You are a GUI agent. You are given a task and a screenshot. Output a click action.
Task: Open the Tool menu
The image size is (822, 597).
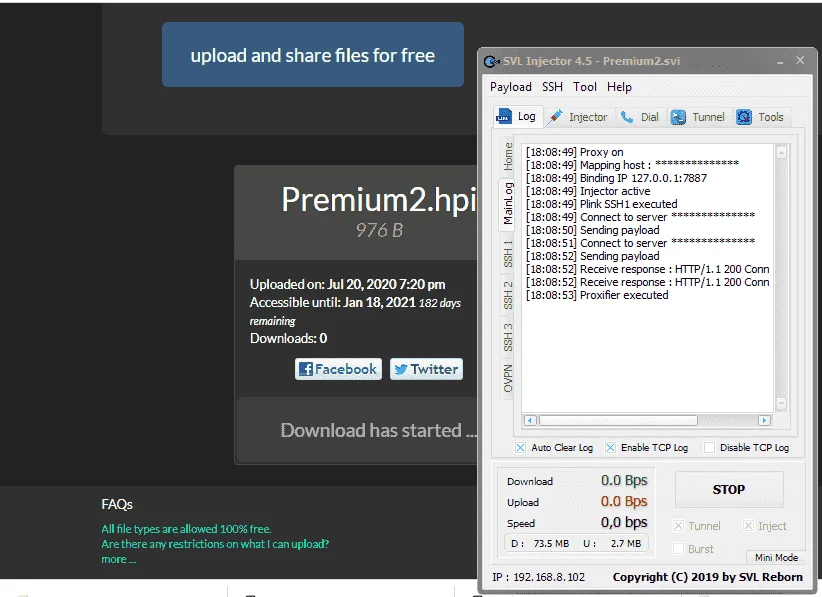tap(585, 87)
